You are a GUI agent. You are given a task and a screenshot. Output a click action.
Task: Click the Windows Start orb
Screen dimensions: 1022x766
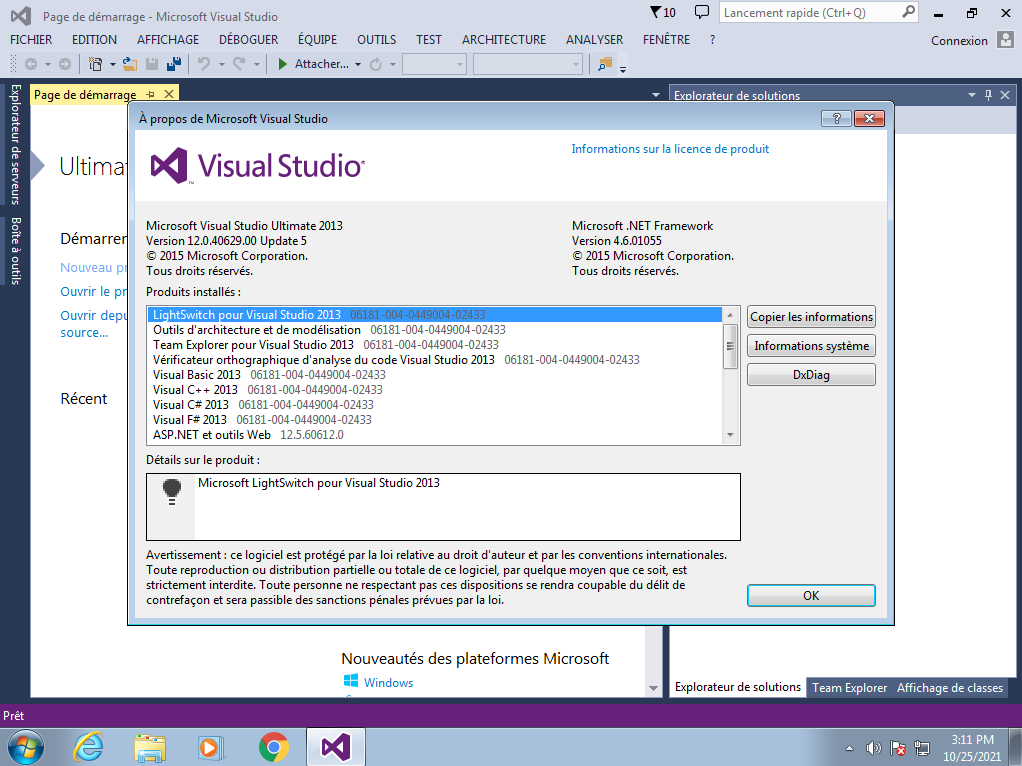tap(26, 747)
